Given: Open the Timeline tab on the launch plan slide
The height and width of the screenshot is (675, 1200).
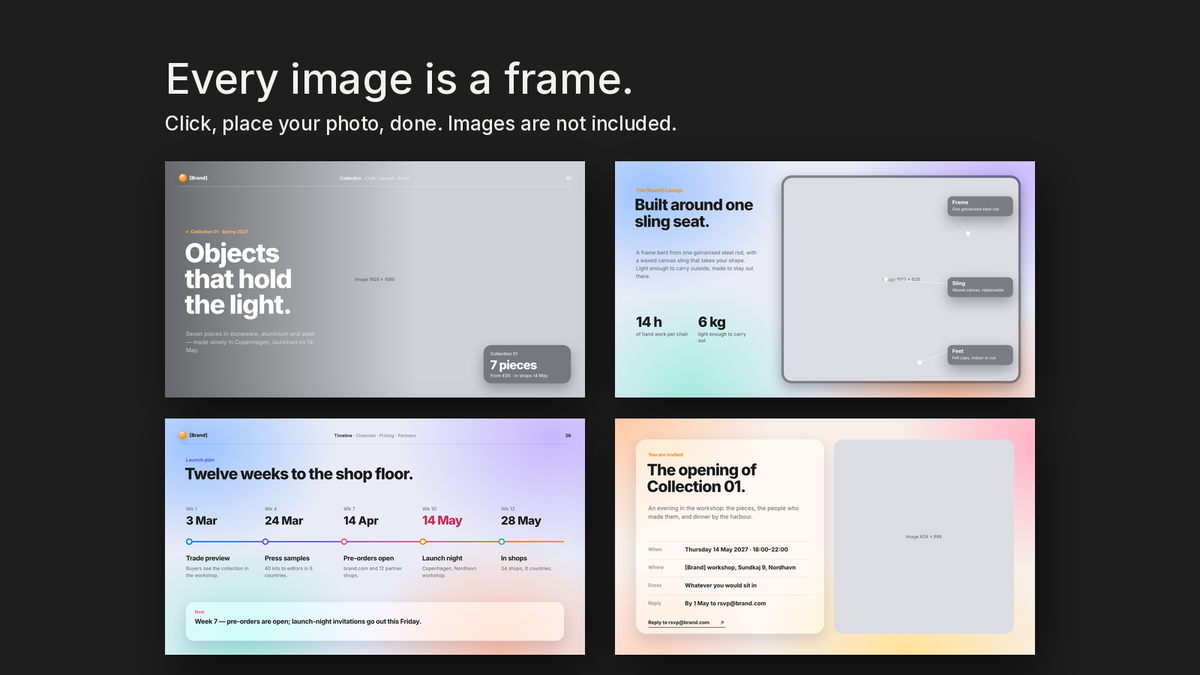Looking at the screenshot, I should (343, 435).
